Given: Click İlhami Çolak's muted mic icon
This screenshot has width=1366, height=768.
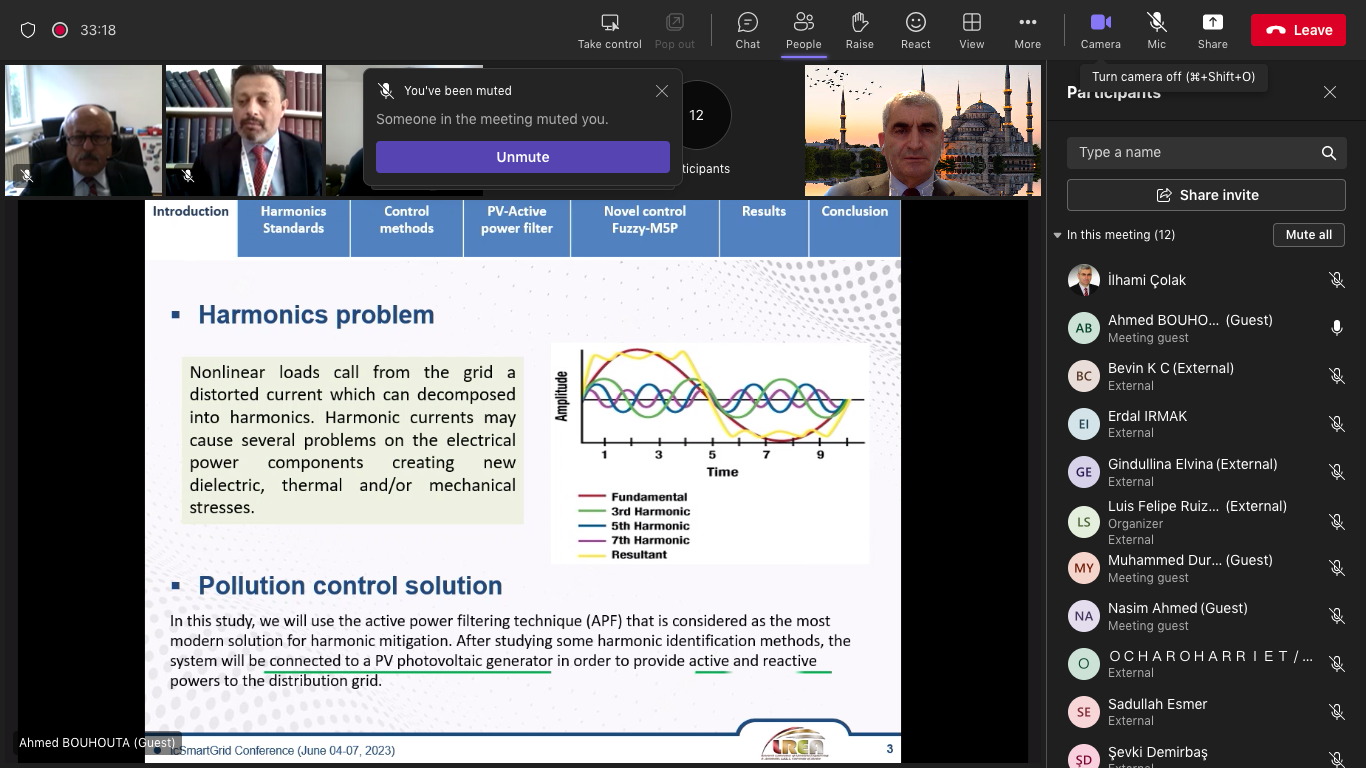Looking at the screenshot, I should click(1336, 280).
